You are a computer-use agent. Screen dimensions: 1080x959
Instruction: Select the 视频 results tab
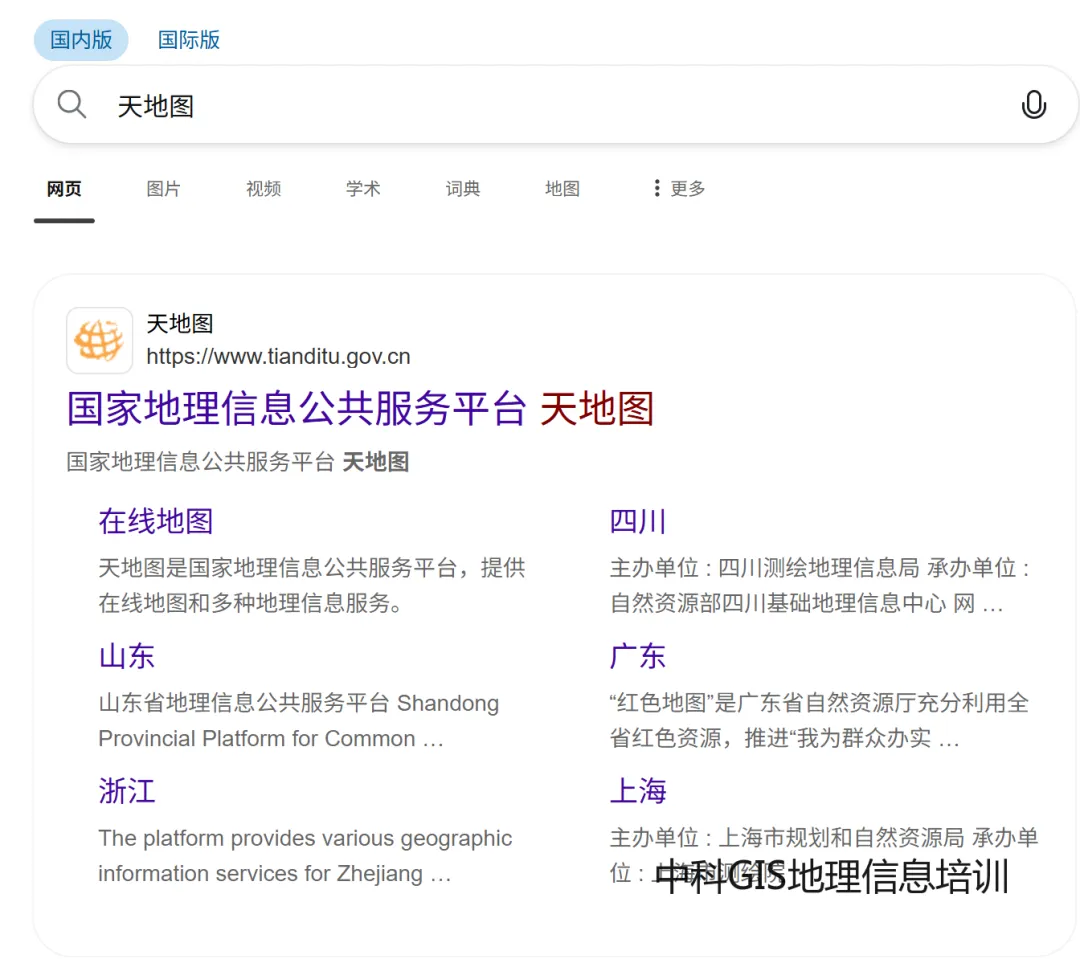[x=263, y=189]
